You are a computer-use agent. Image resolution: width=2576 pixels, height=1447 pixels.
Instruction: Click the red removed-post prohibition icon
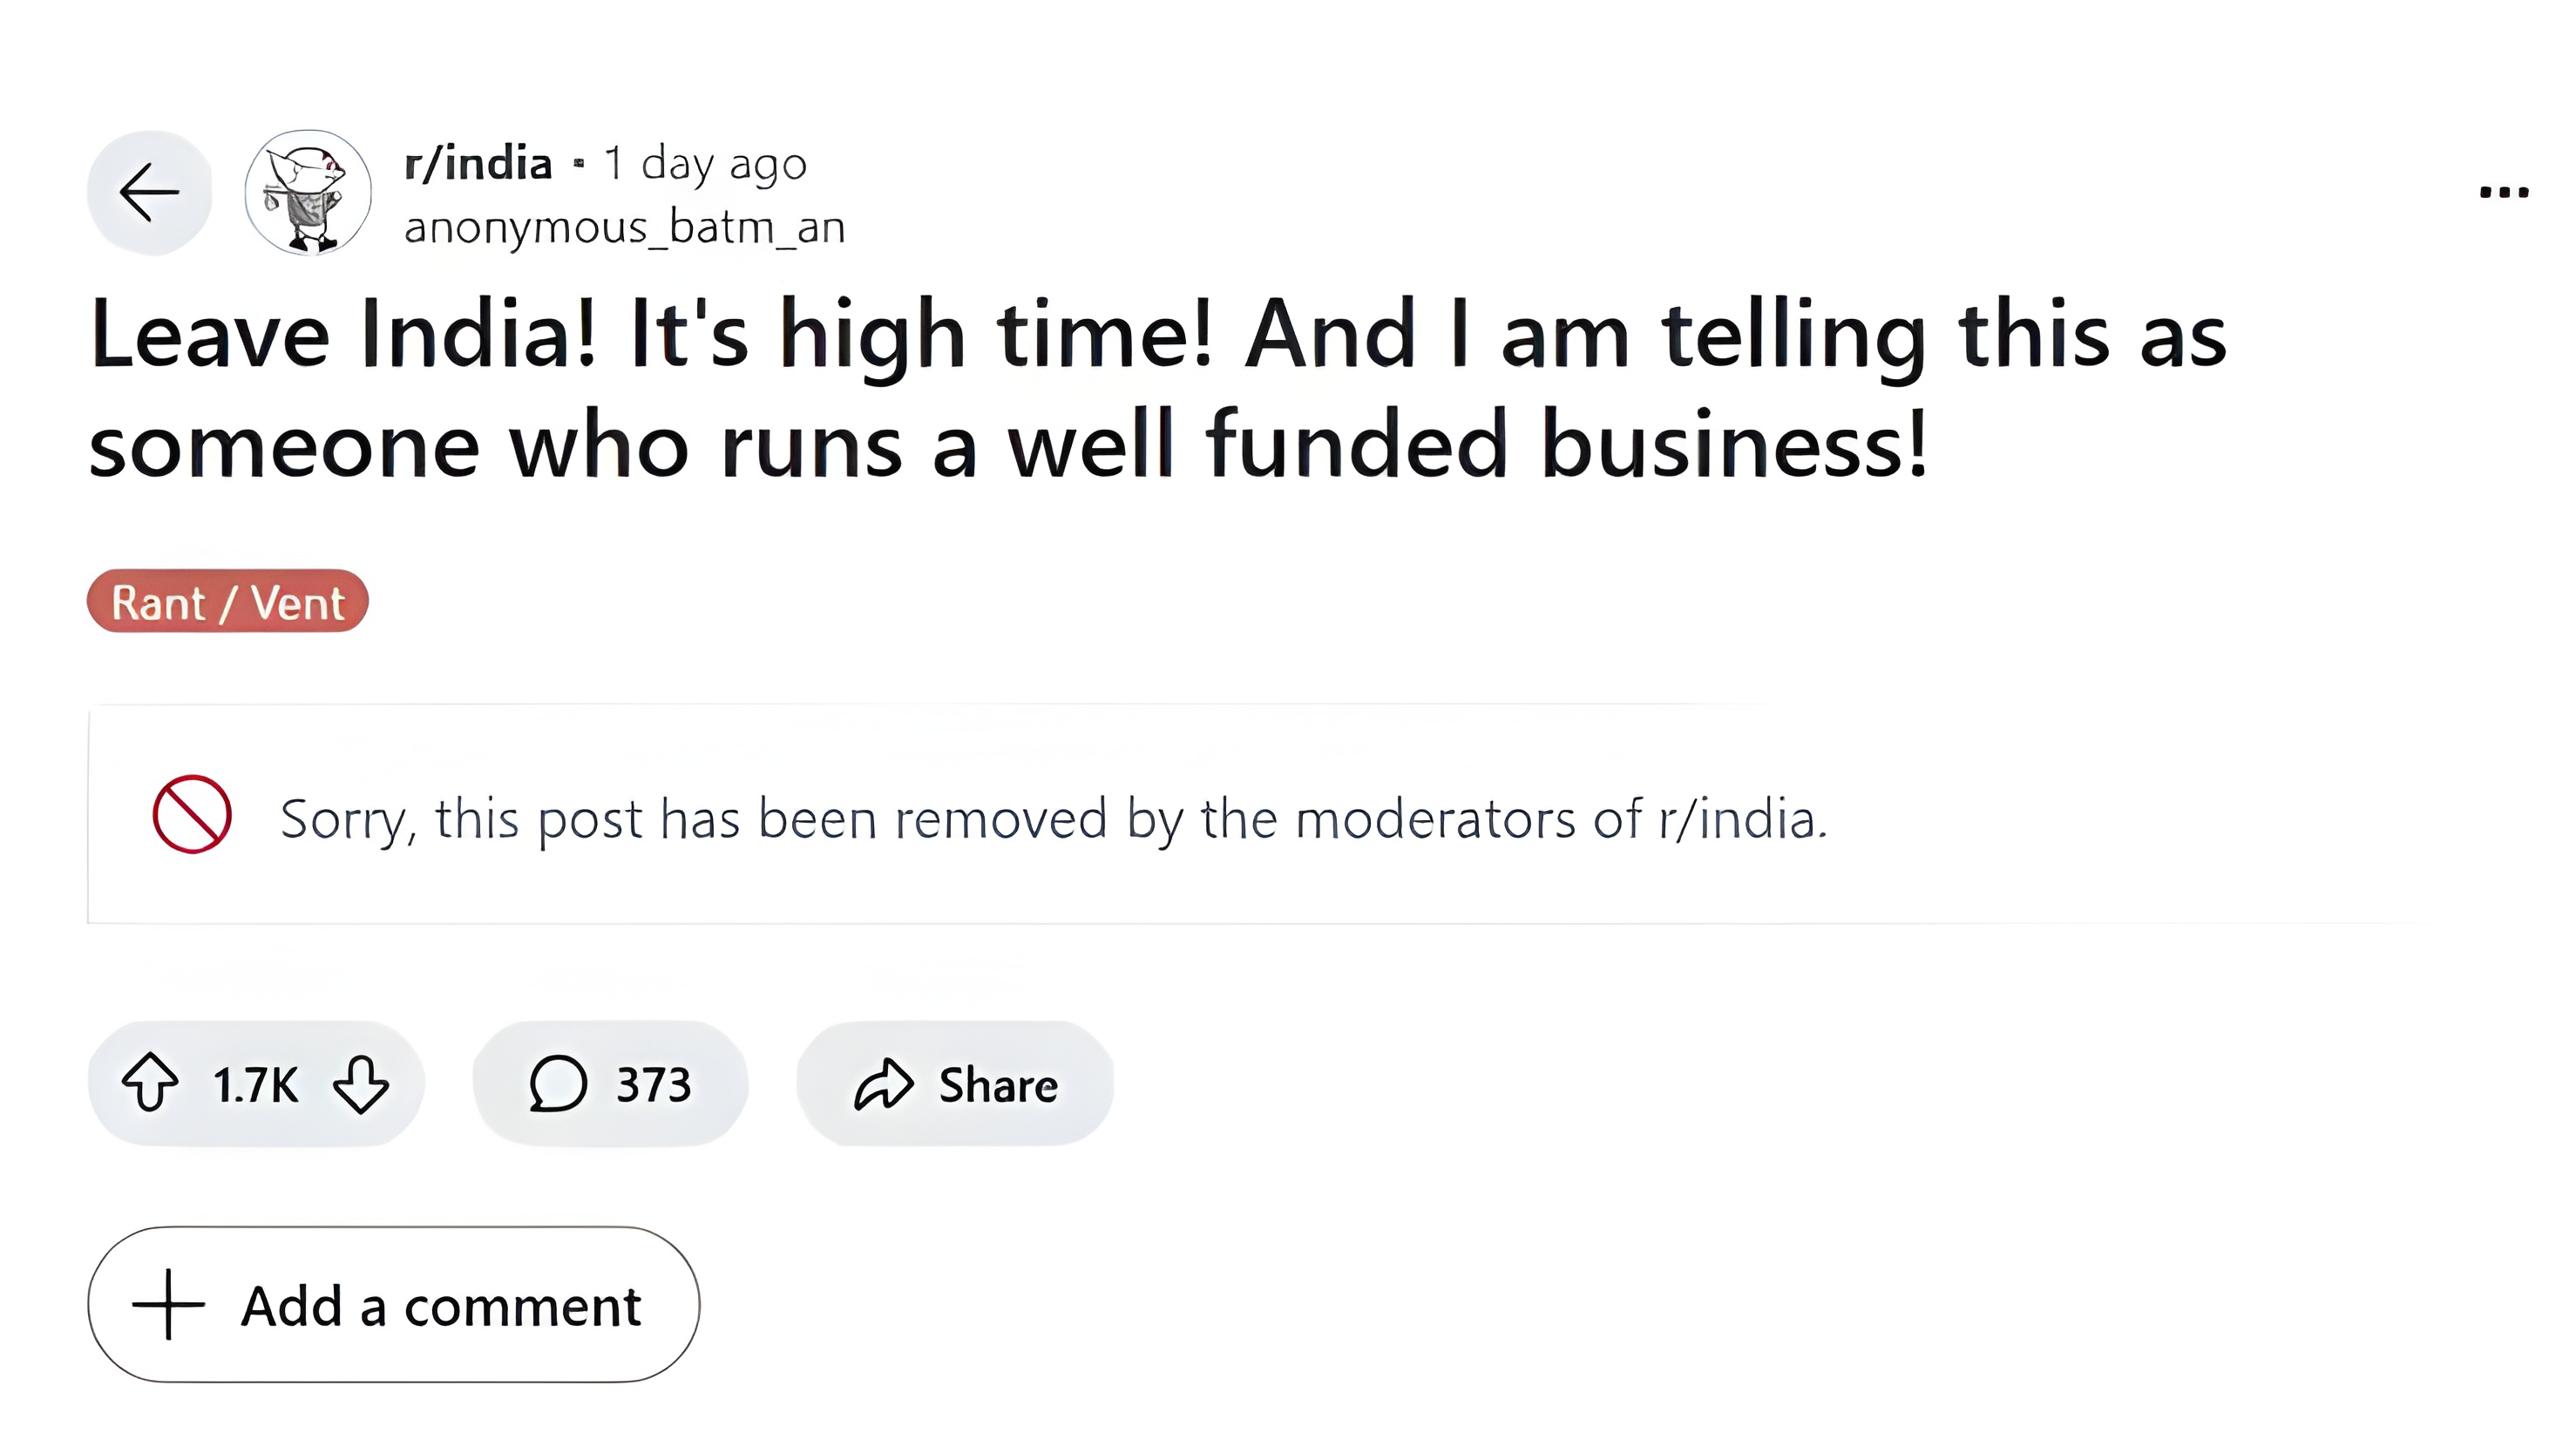click(192, 814)
